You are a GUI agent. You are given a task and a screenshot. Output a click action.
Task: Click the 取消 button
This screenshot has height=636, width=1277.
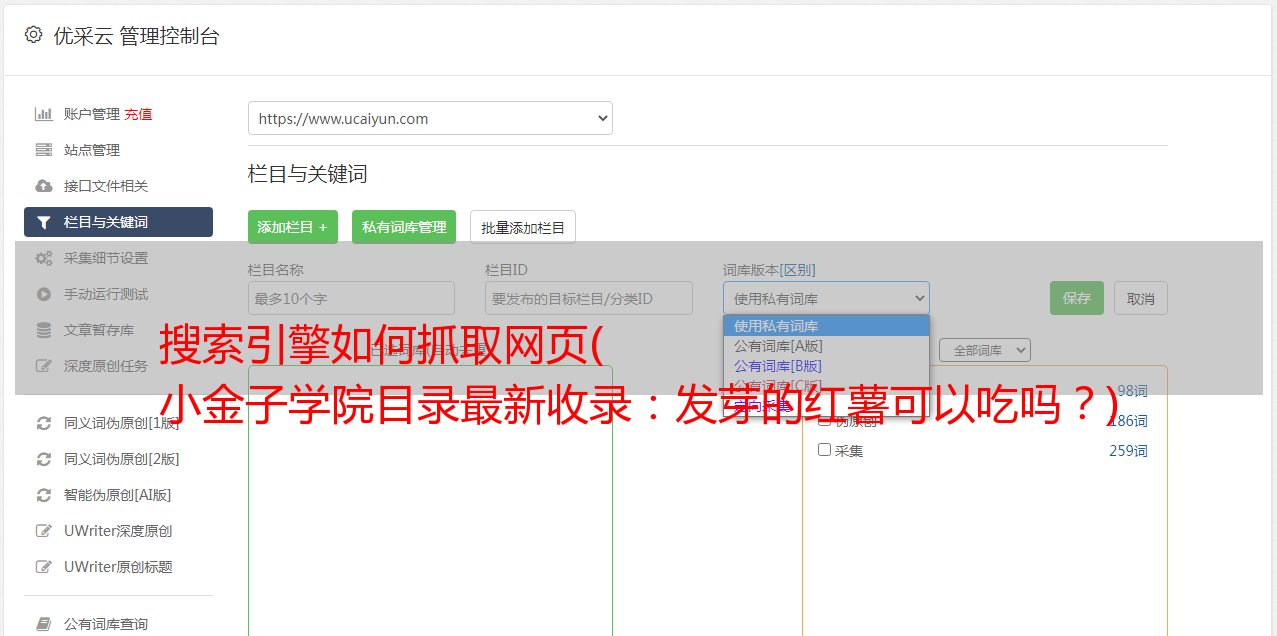pyautogui.click(x=1141, y=298)
